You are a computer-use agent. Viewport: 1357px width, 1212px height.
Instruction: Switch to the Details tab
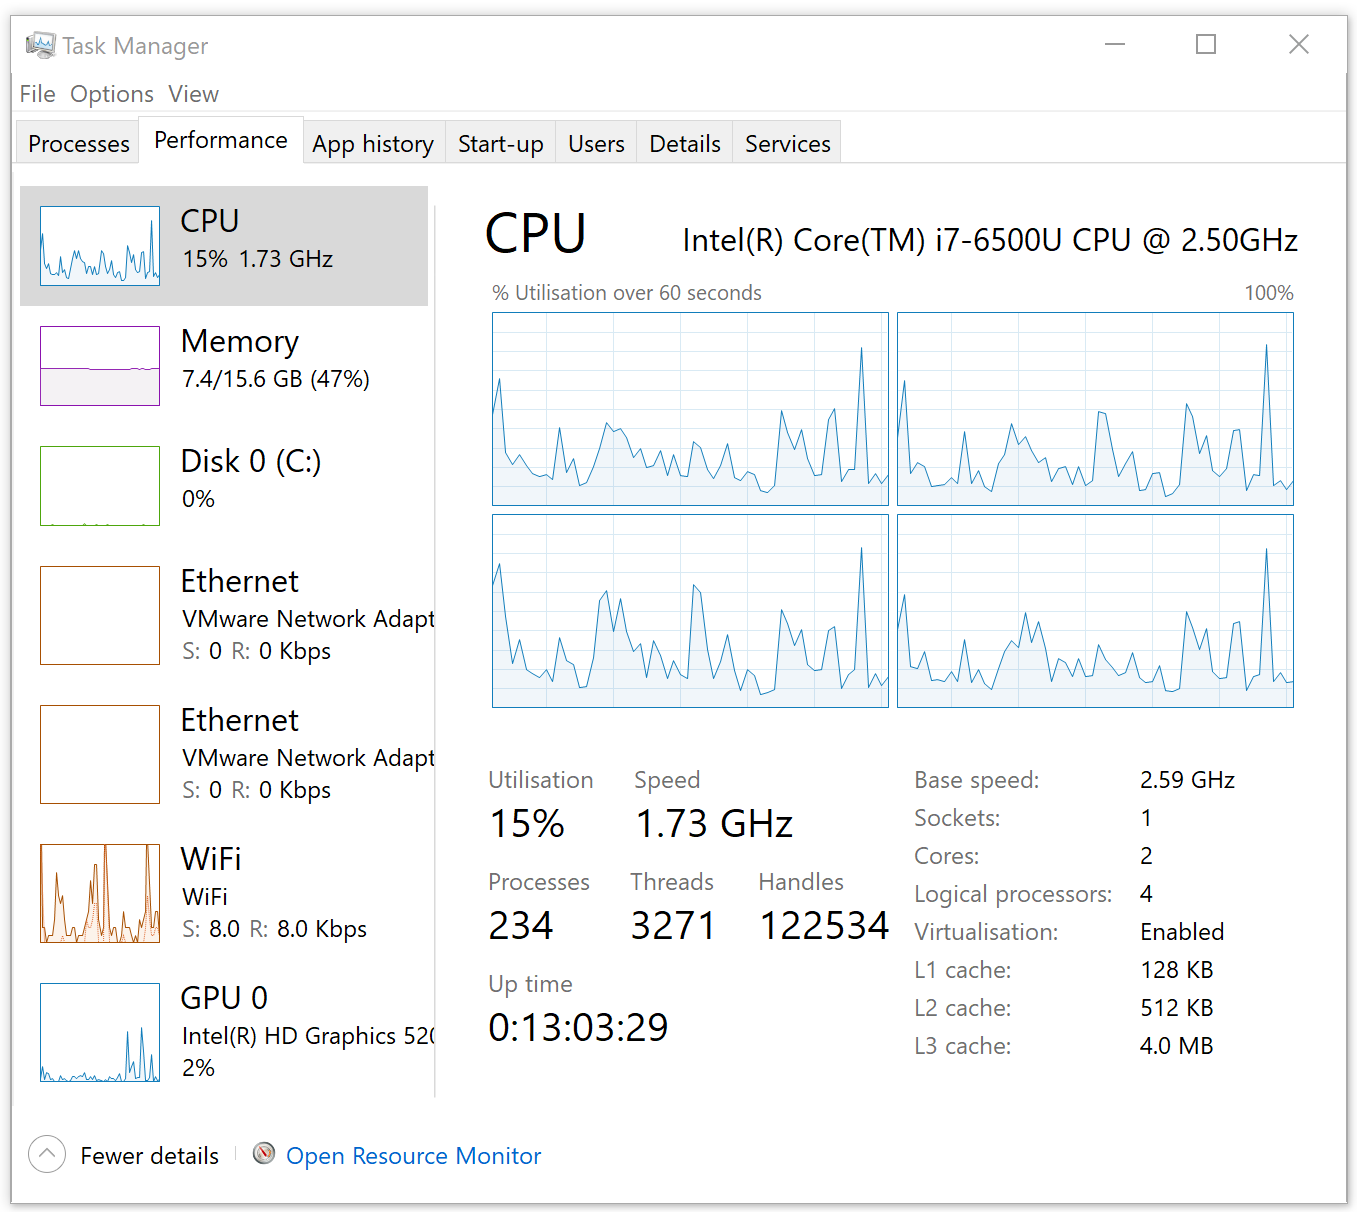685,143
